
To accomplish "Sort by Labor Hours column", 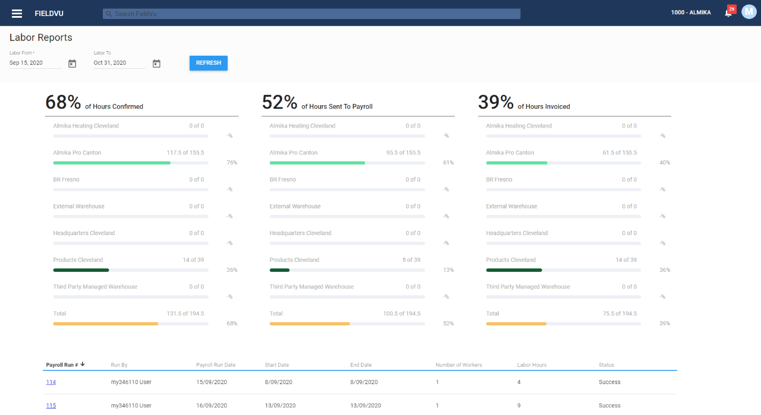I will point(531,365).
